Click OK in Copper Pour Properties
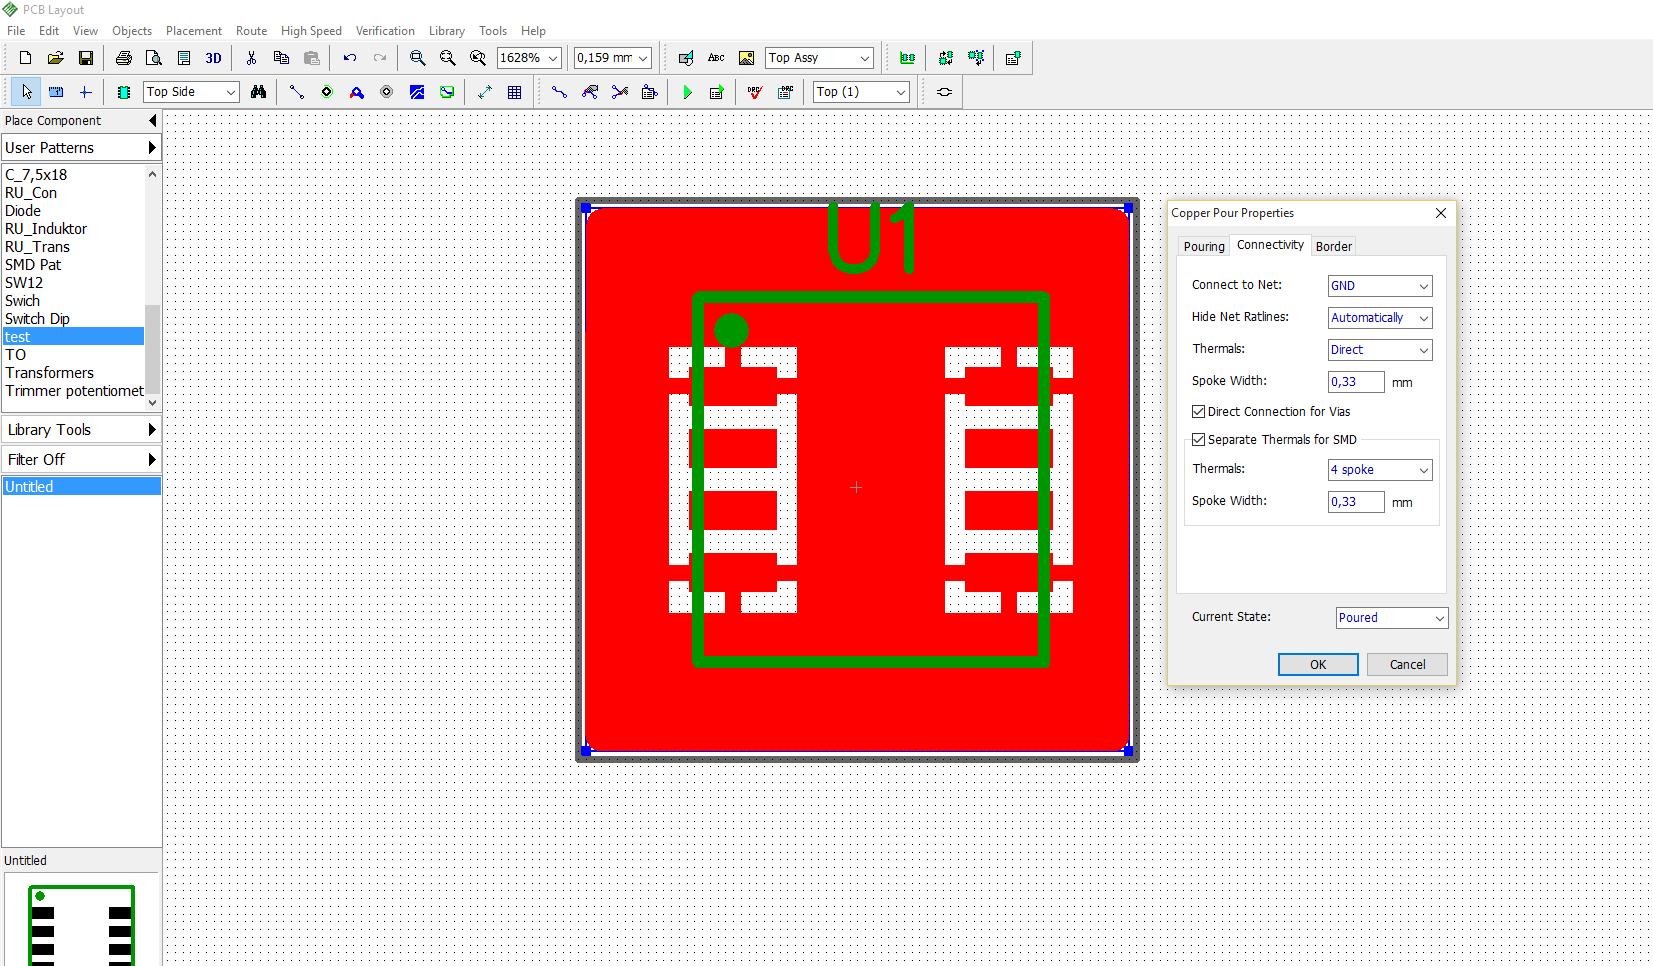Screen dimensions: 1653x966 click(1317, 665)
